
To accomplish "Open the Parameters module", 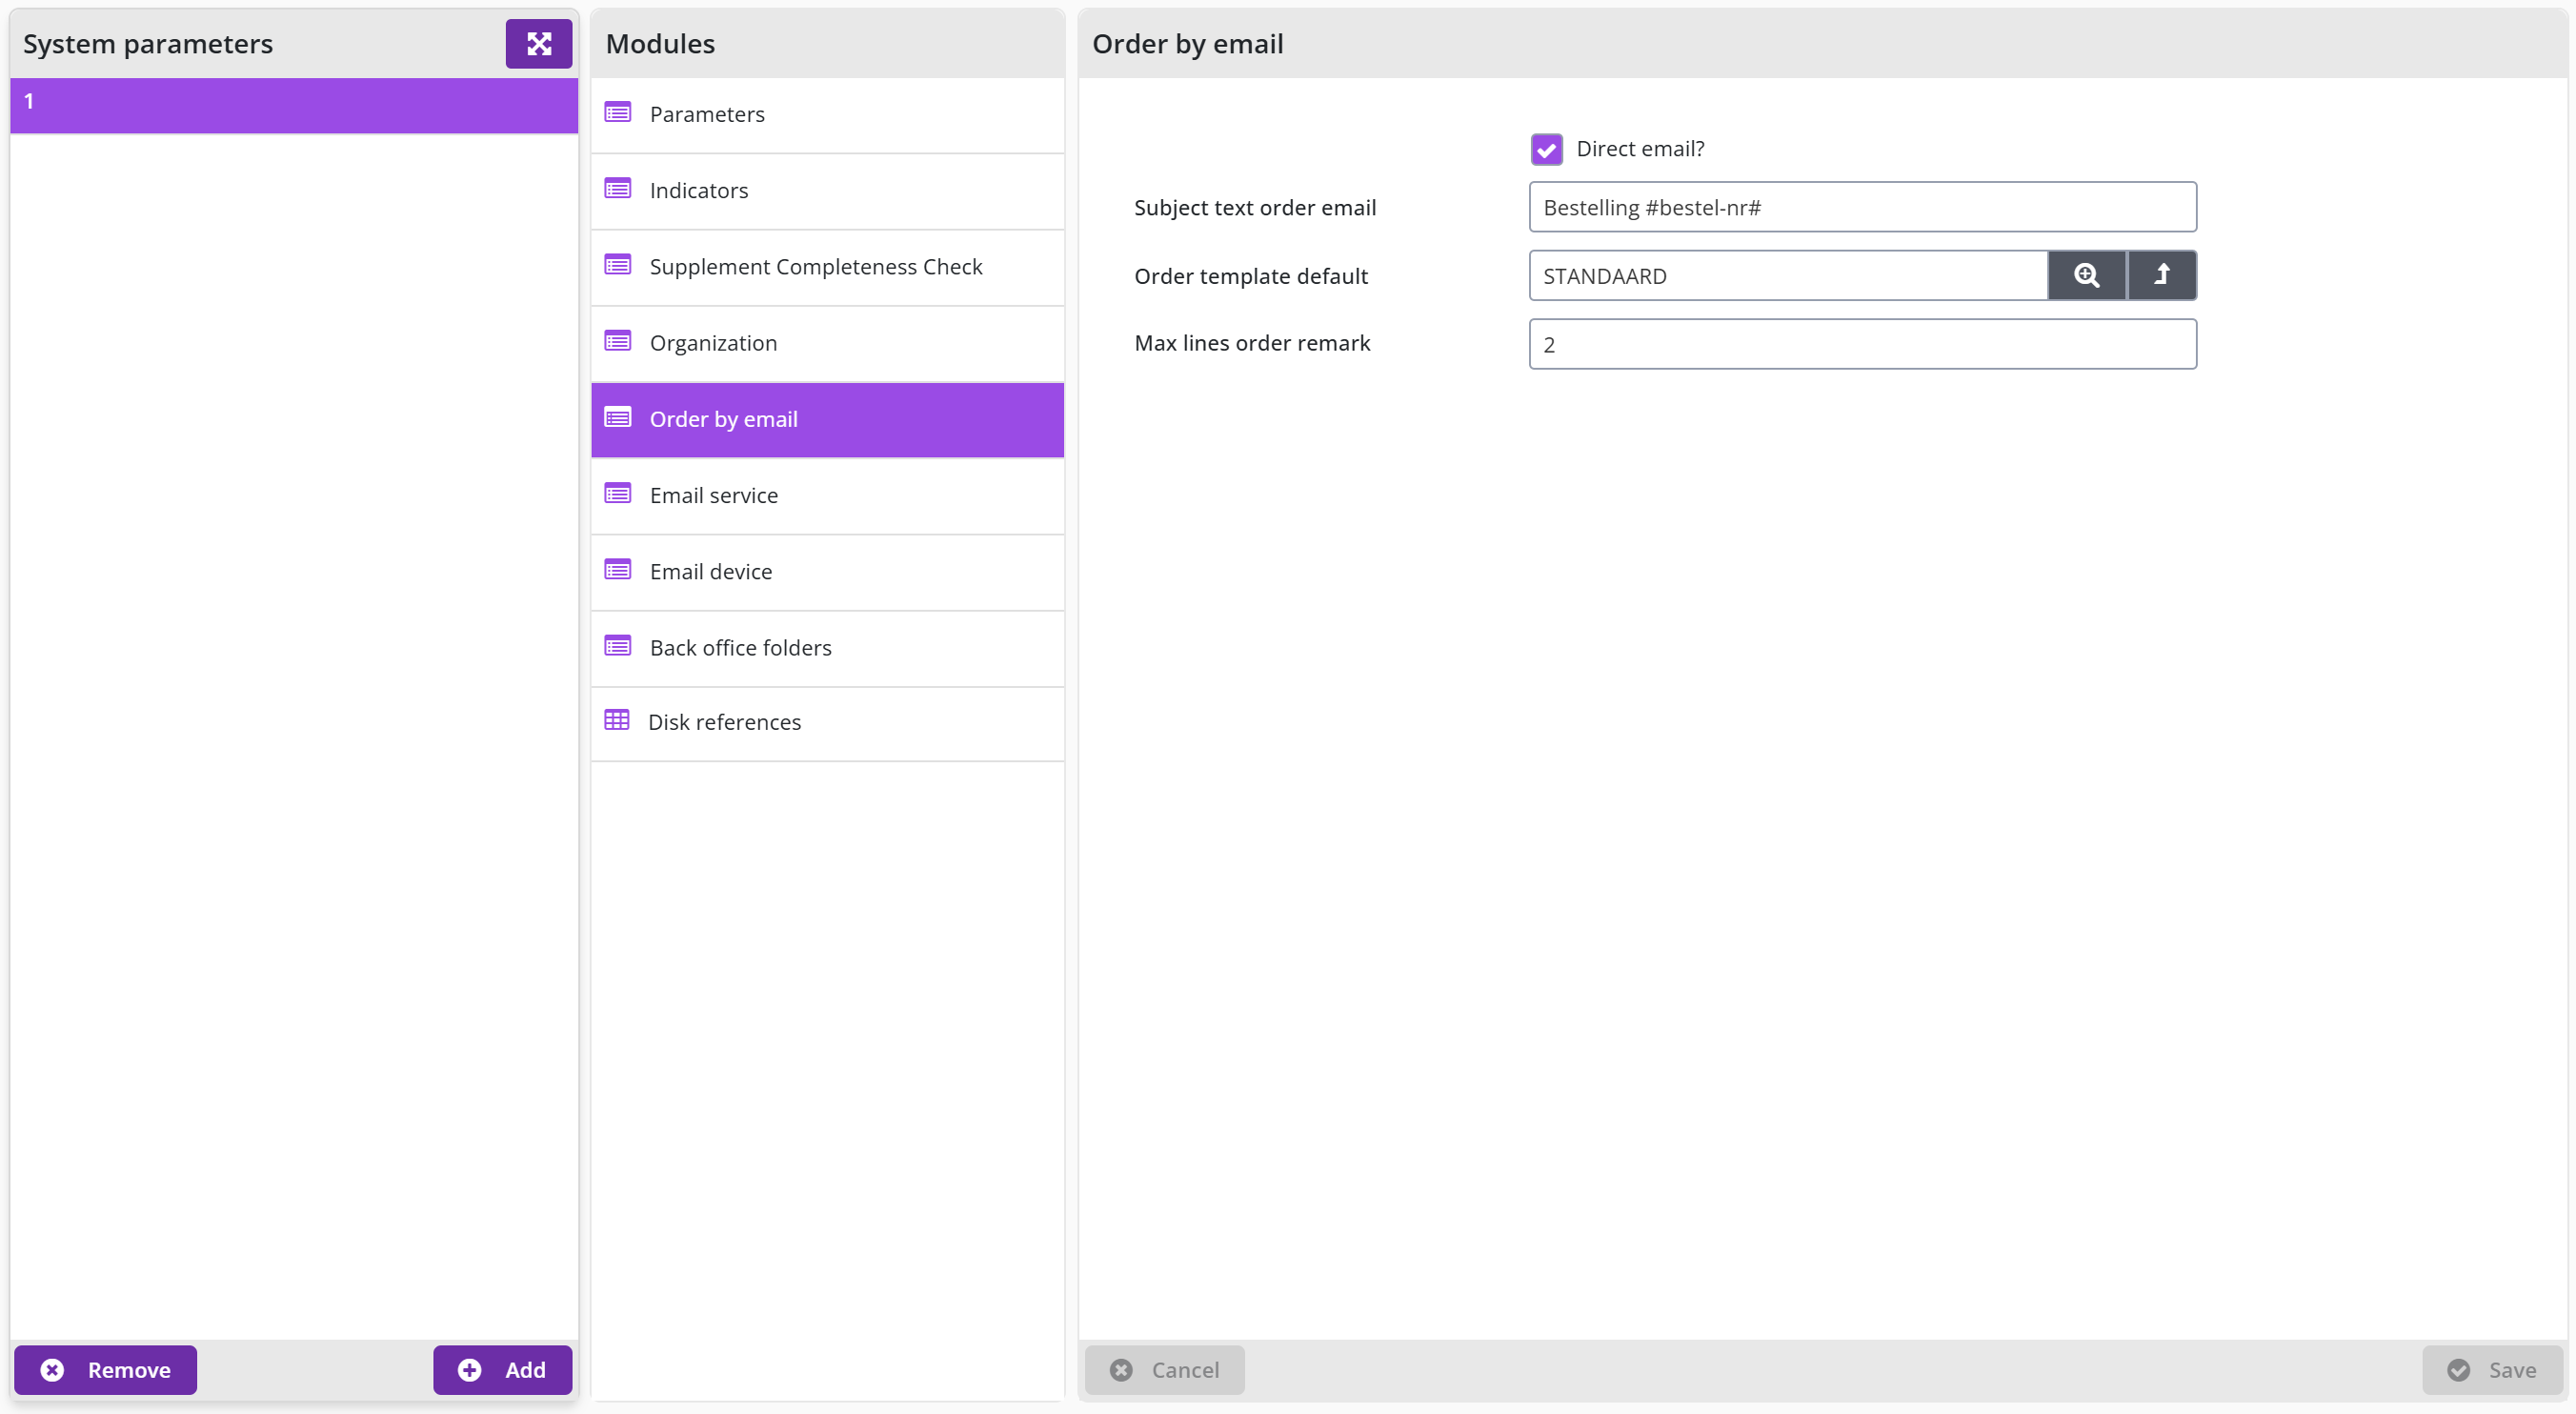I will [827, 115].
